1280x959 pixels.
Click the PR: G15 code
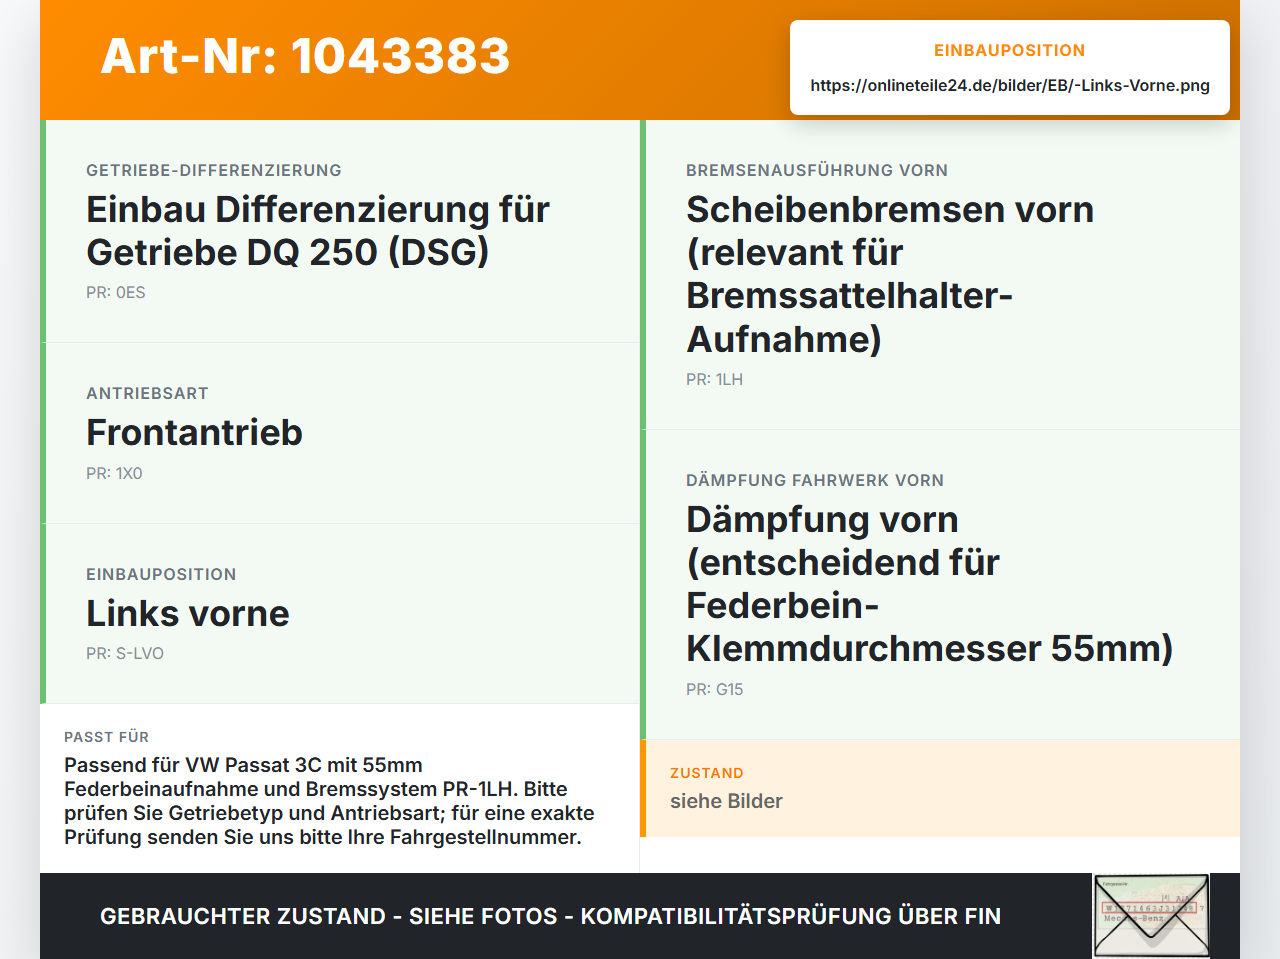point(714,689)
